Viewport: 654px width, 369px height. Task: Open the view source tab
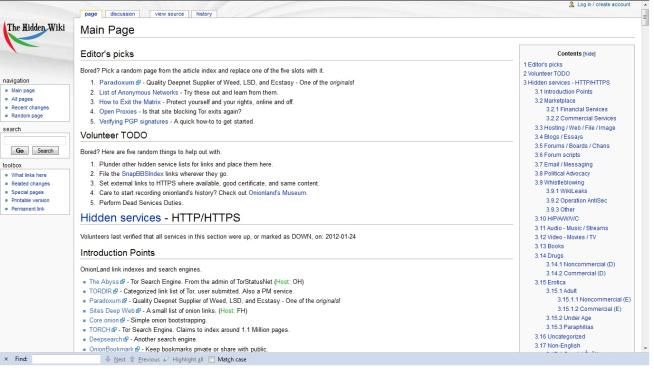coord(169,14)
